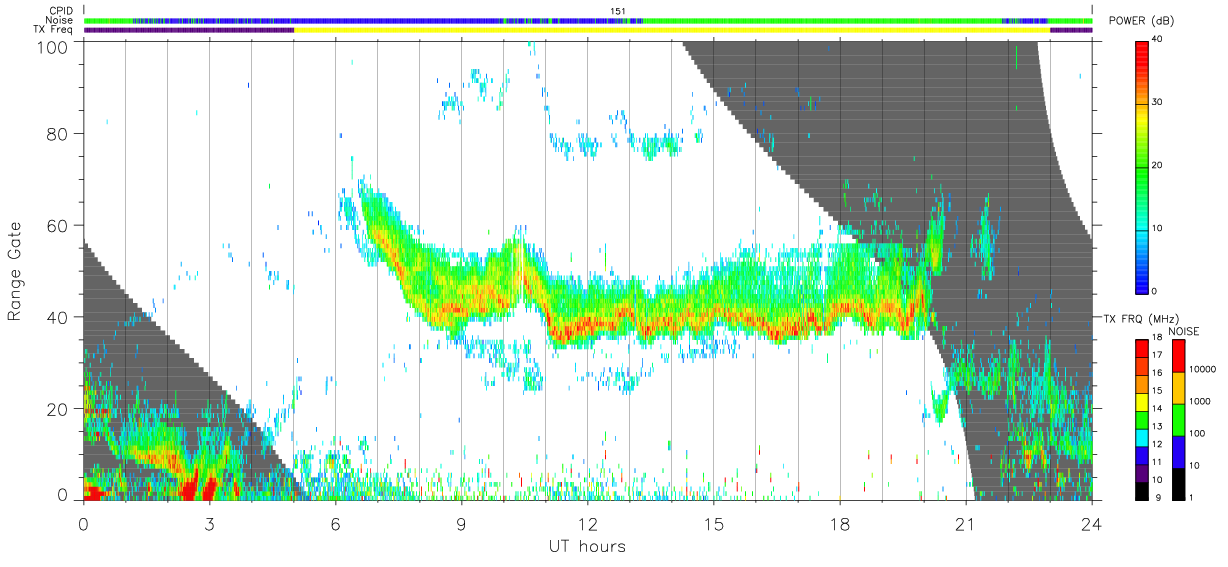The image size is (1228, 567).
Task: Click the 80 tick on Range Gate axis
Action: point(58,134)
